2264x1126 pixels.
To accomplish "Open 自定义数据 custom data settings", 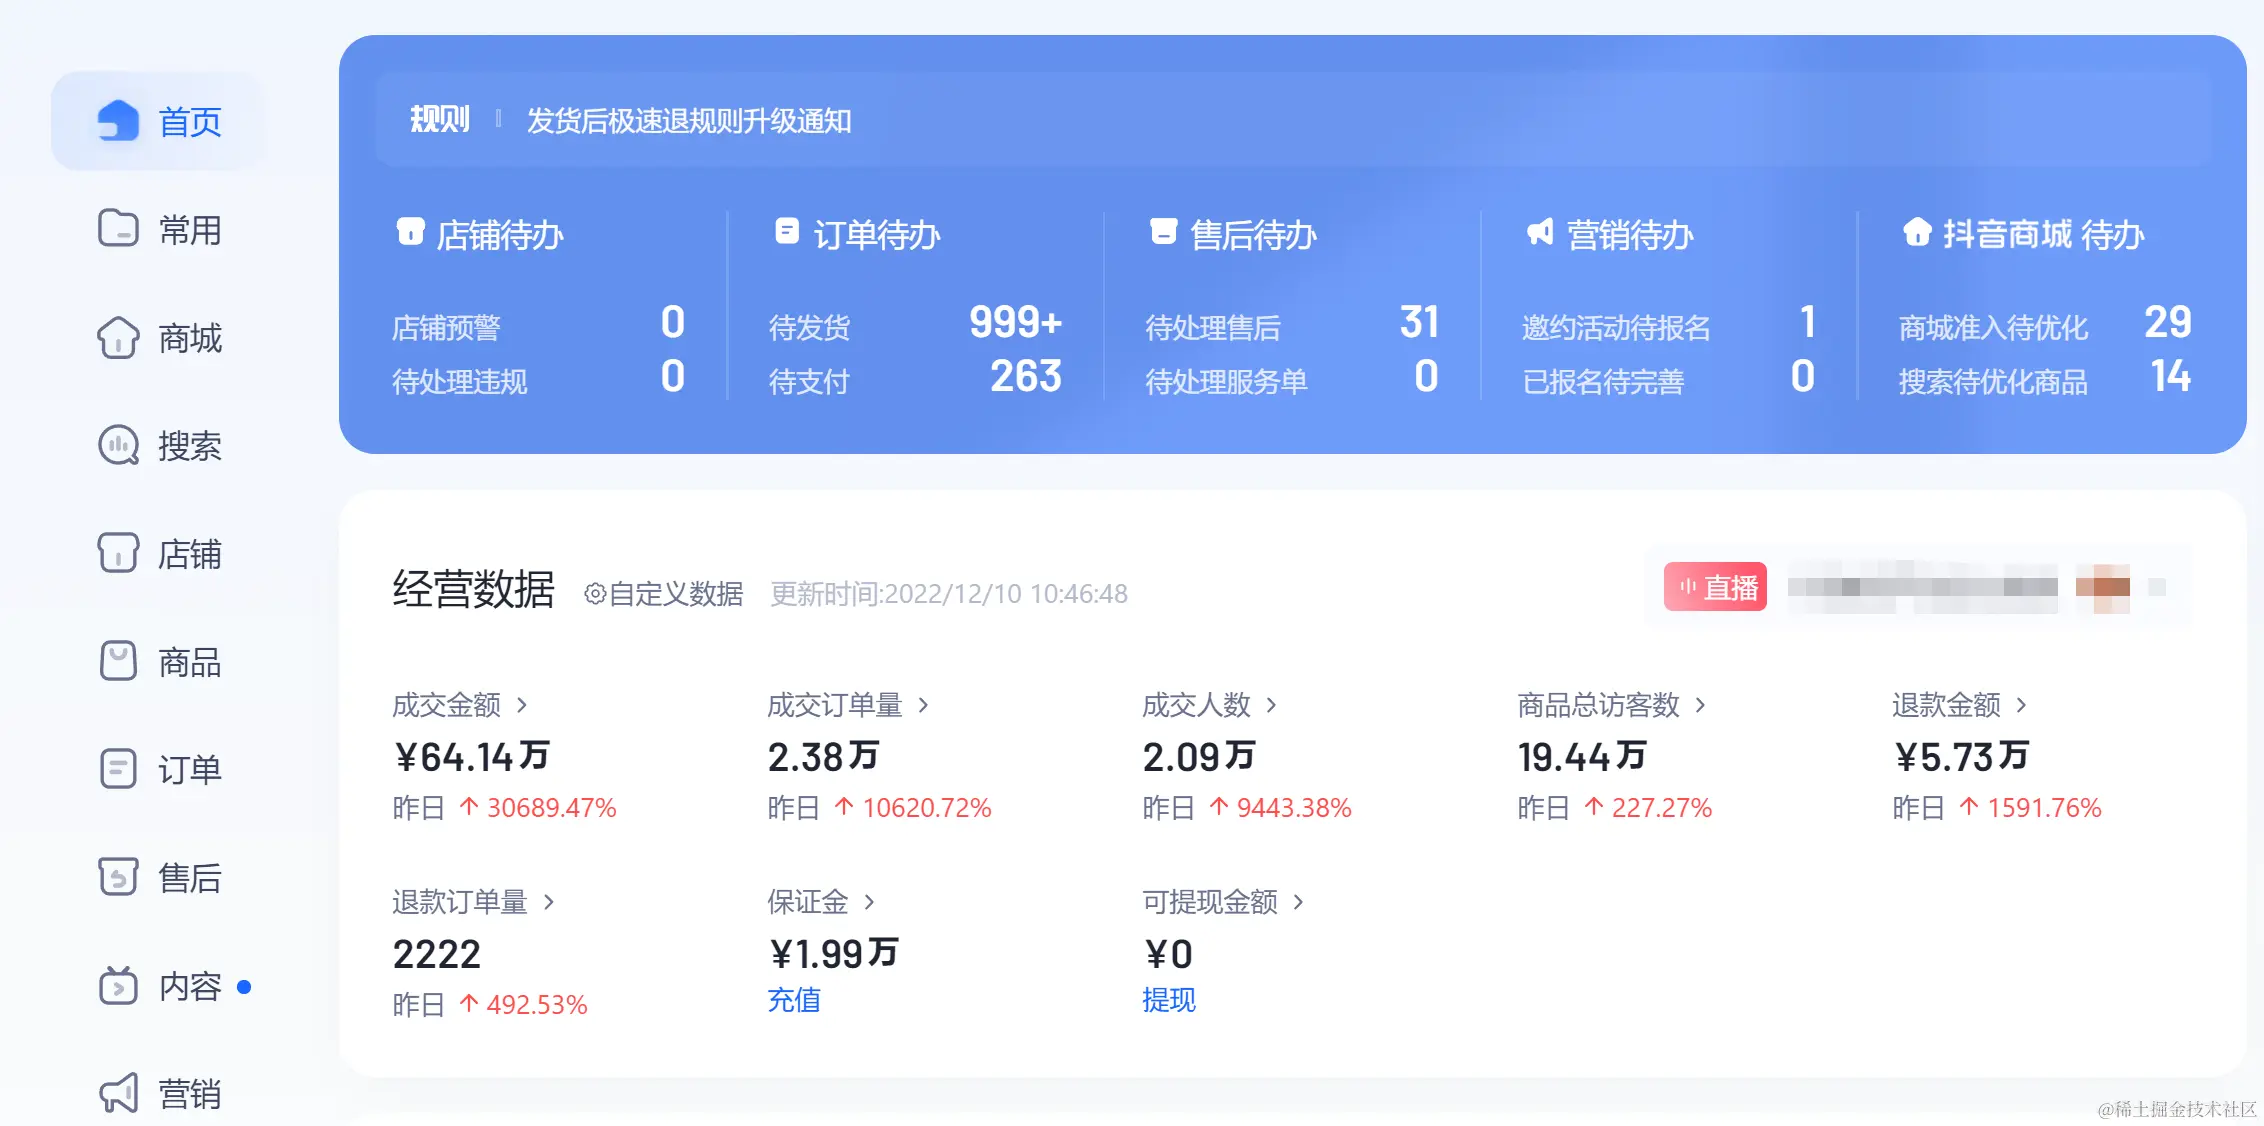I will (x=664, y=594).
